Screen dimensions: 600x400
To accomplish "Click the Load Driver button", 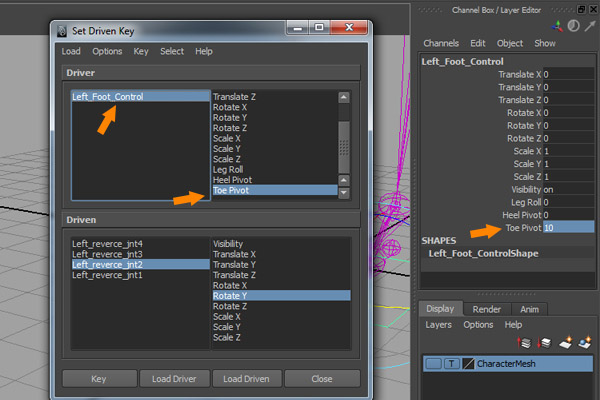I will tap(174, 379).
